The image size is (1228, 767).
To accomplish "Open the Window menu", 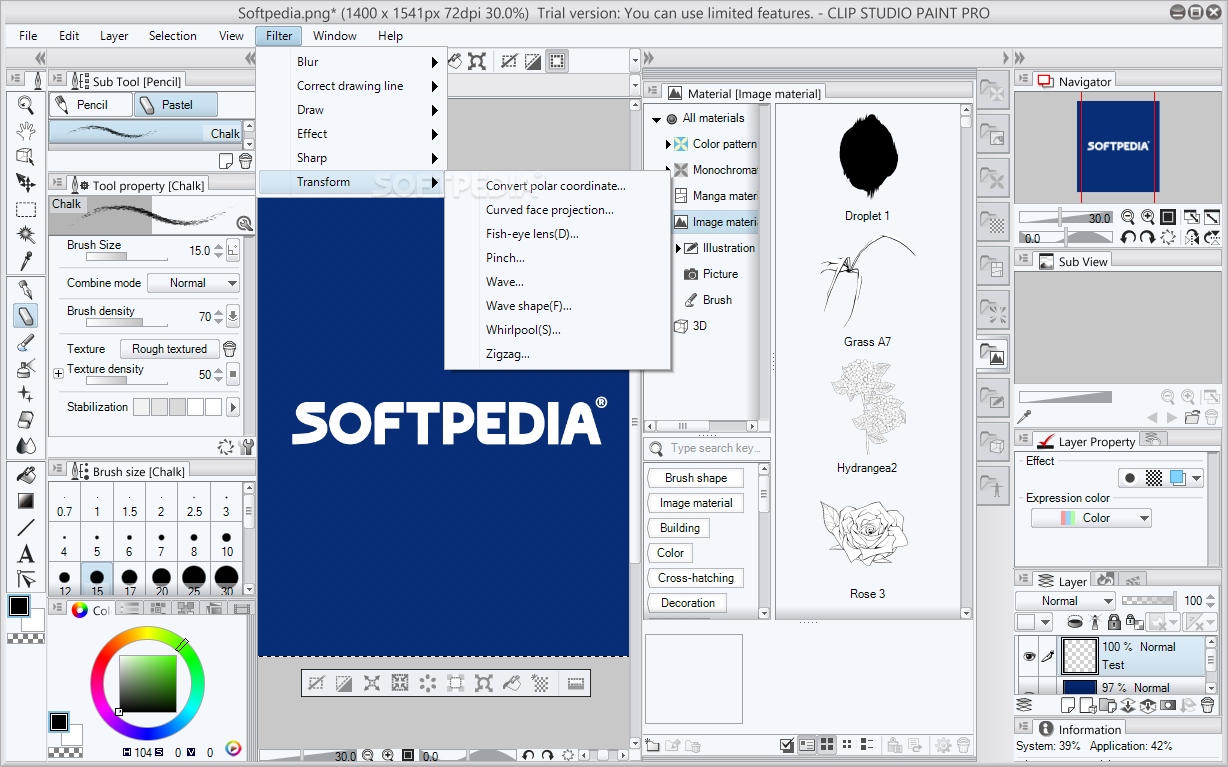I will [335, 36].
